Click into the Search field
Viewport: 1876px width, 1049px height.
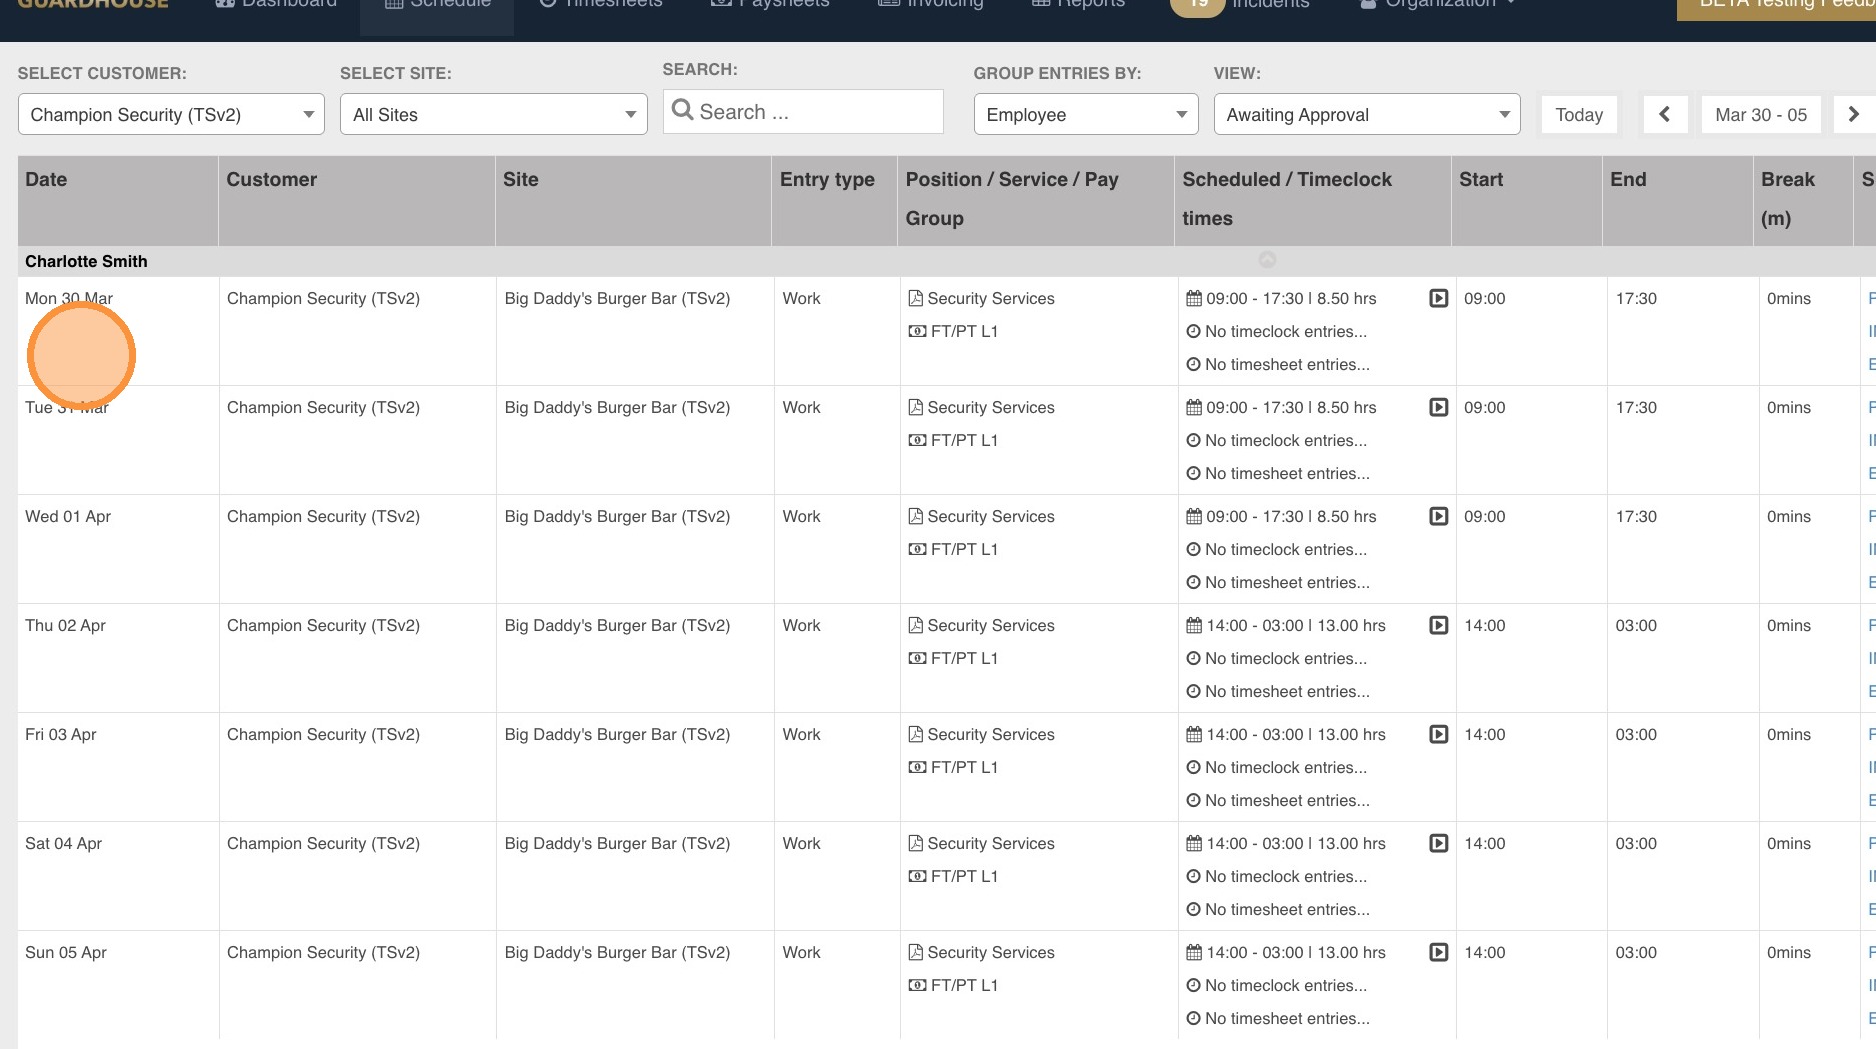(x=803, y=112)
